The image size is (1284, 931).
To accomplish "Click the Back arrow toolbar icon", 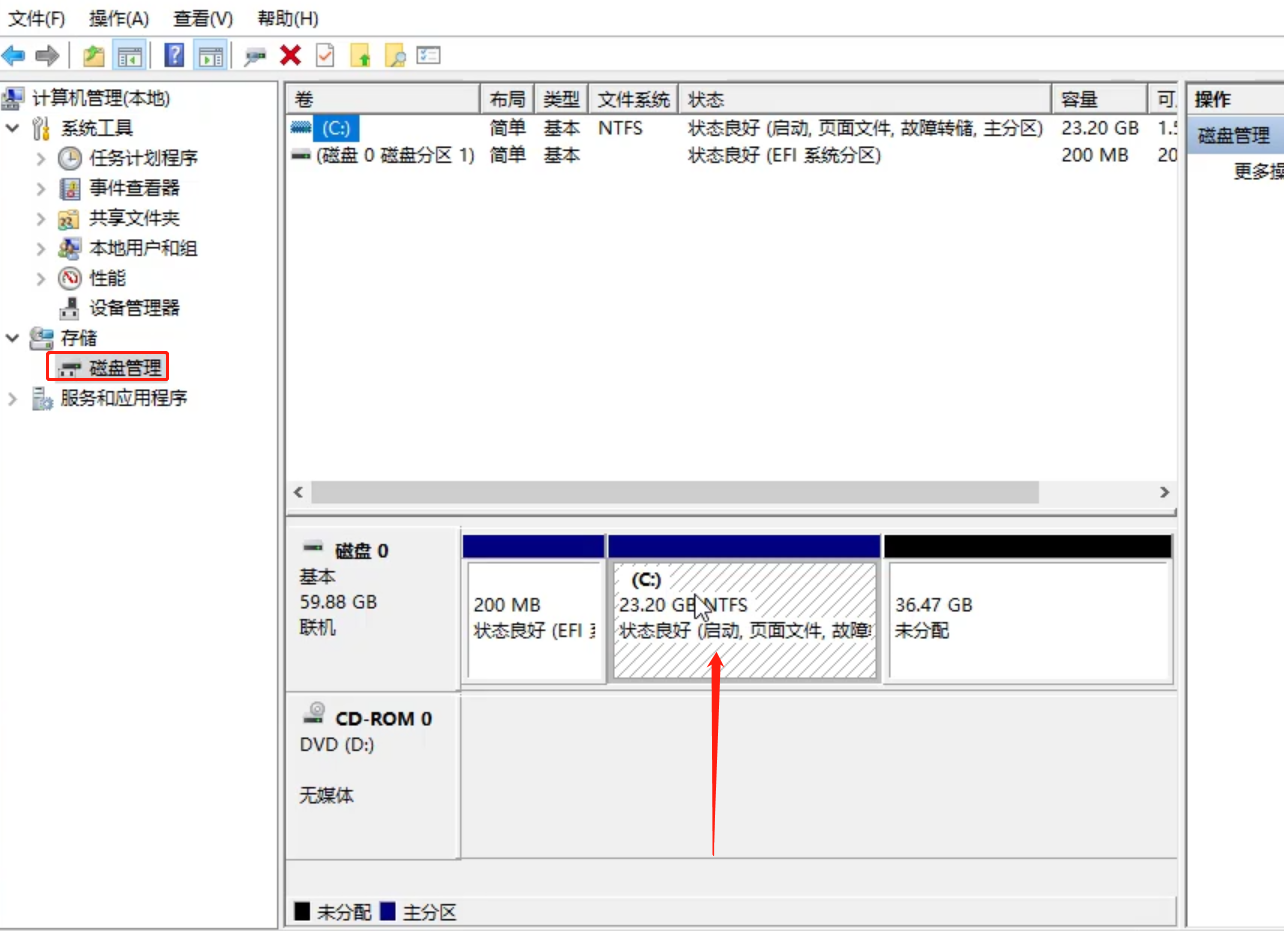I will click(x=13, y=56).
